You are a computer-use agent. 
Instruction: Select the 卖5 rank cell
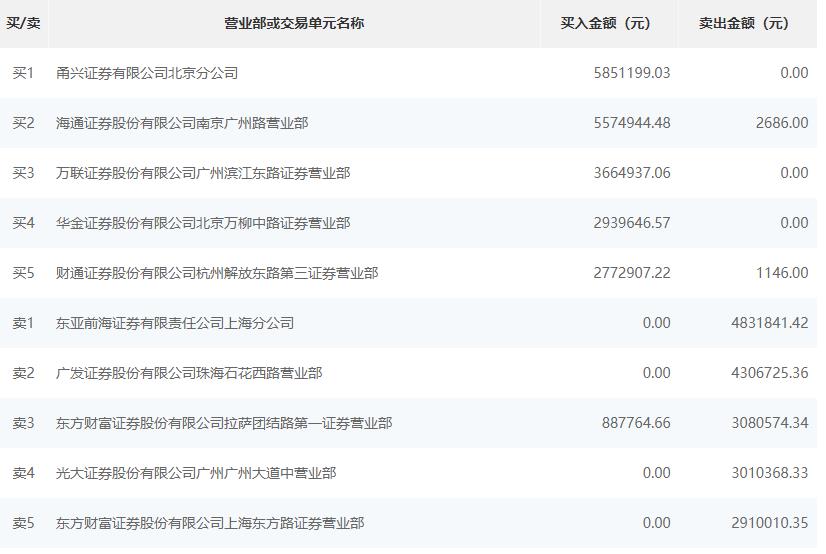click(x=23, y=523)
